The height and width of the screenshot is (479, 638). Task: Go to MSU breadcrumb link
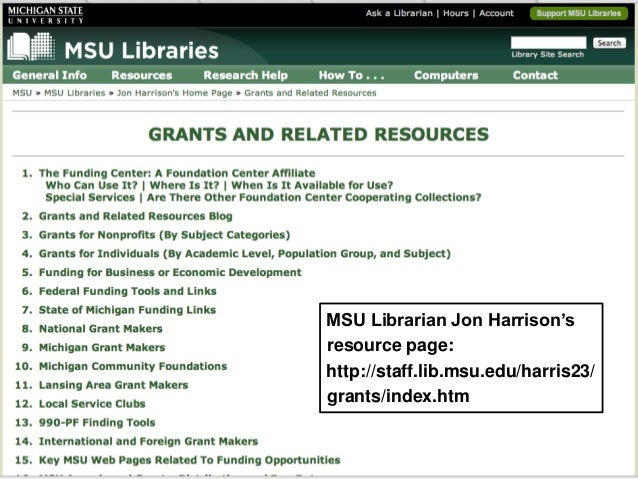(x=22, y=93)
